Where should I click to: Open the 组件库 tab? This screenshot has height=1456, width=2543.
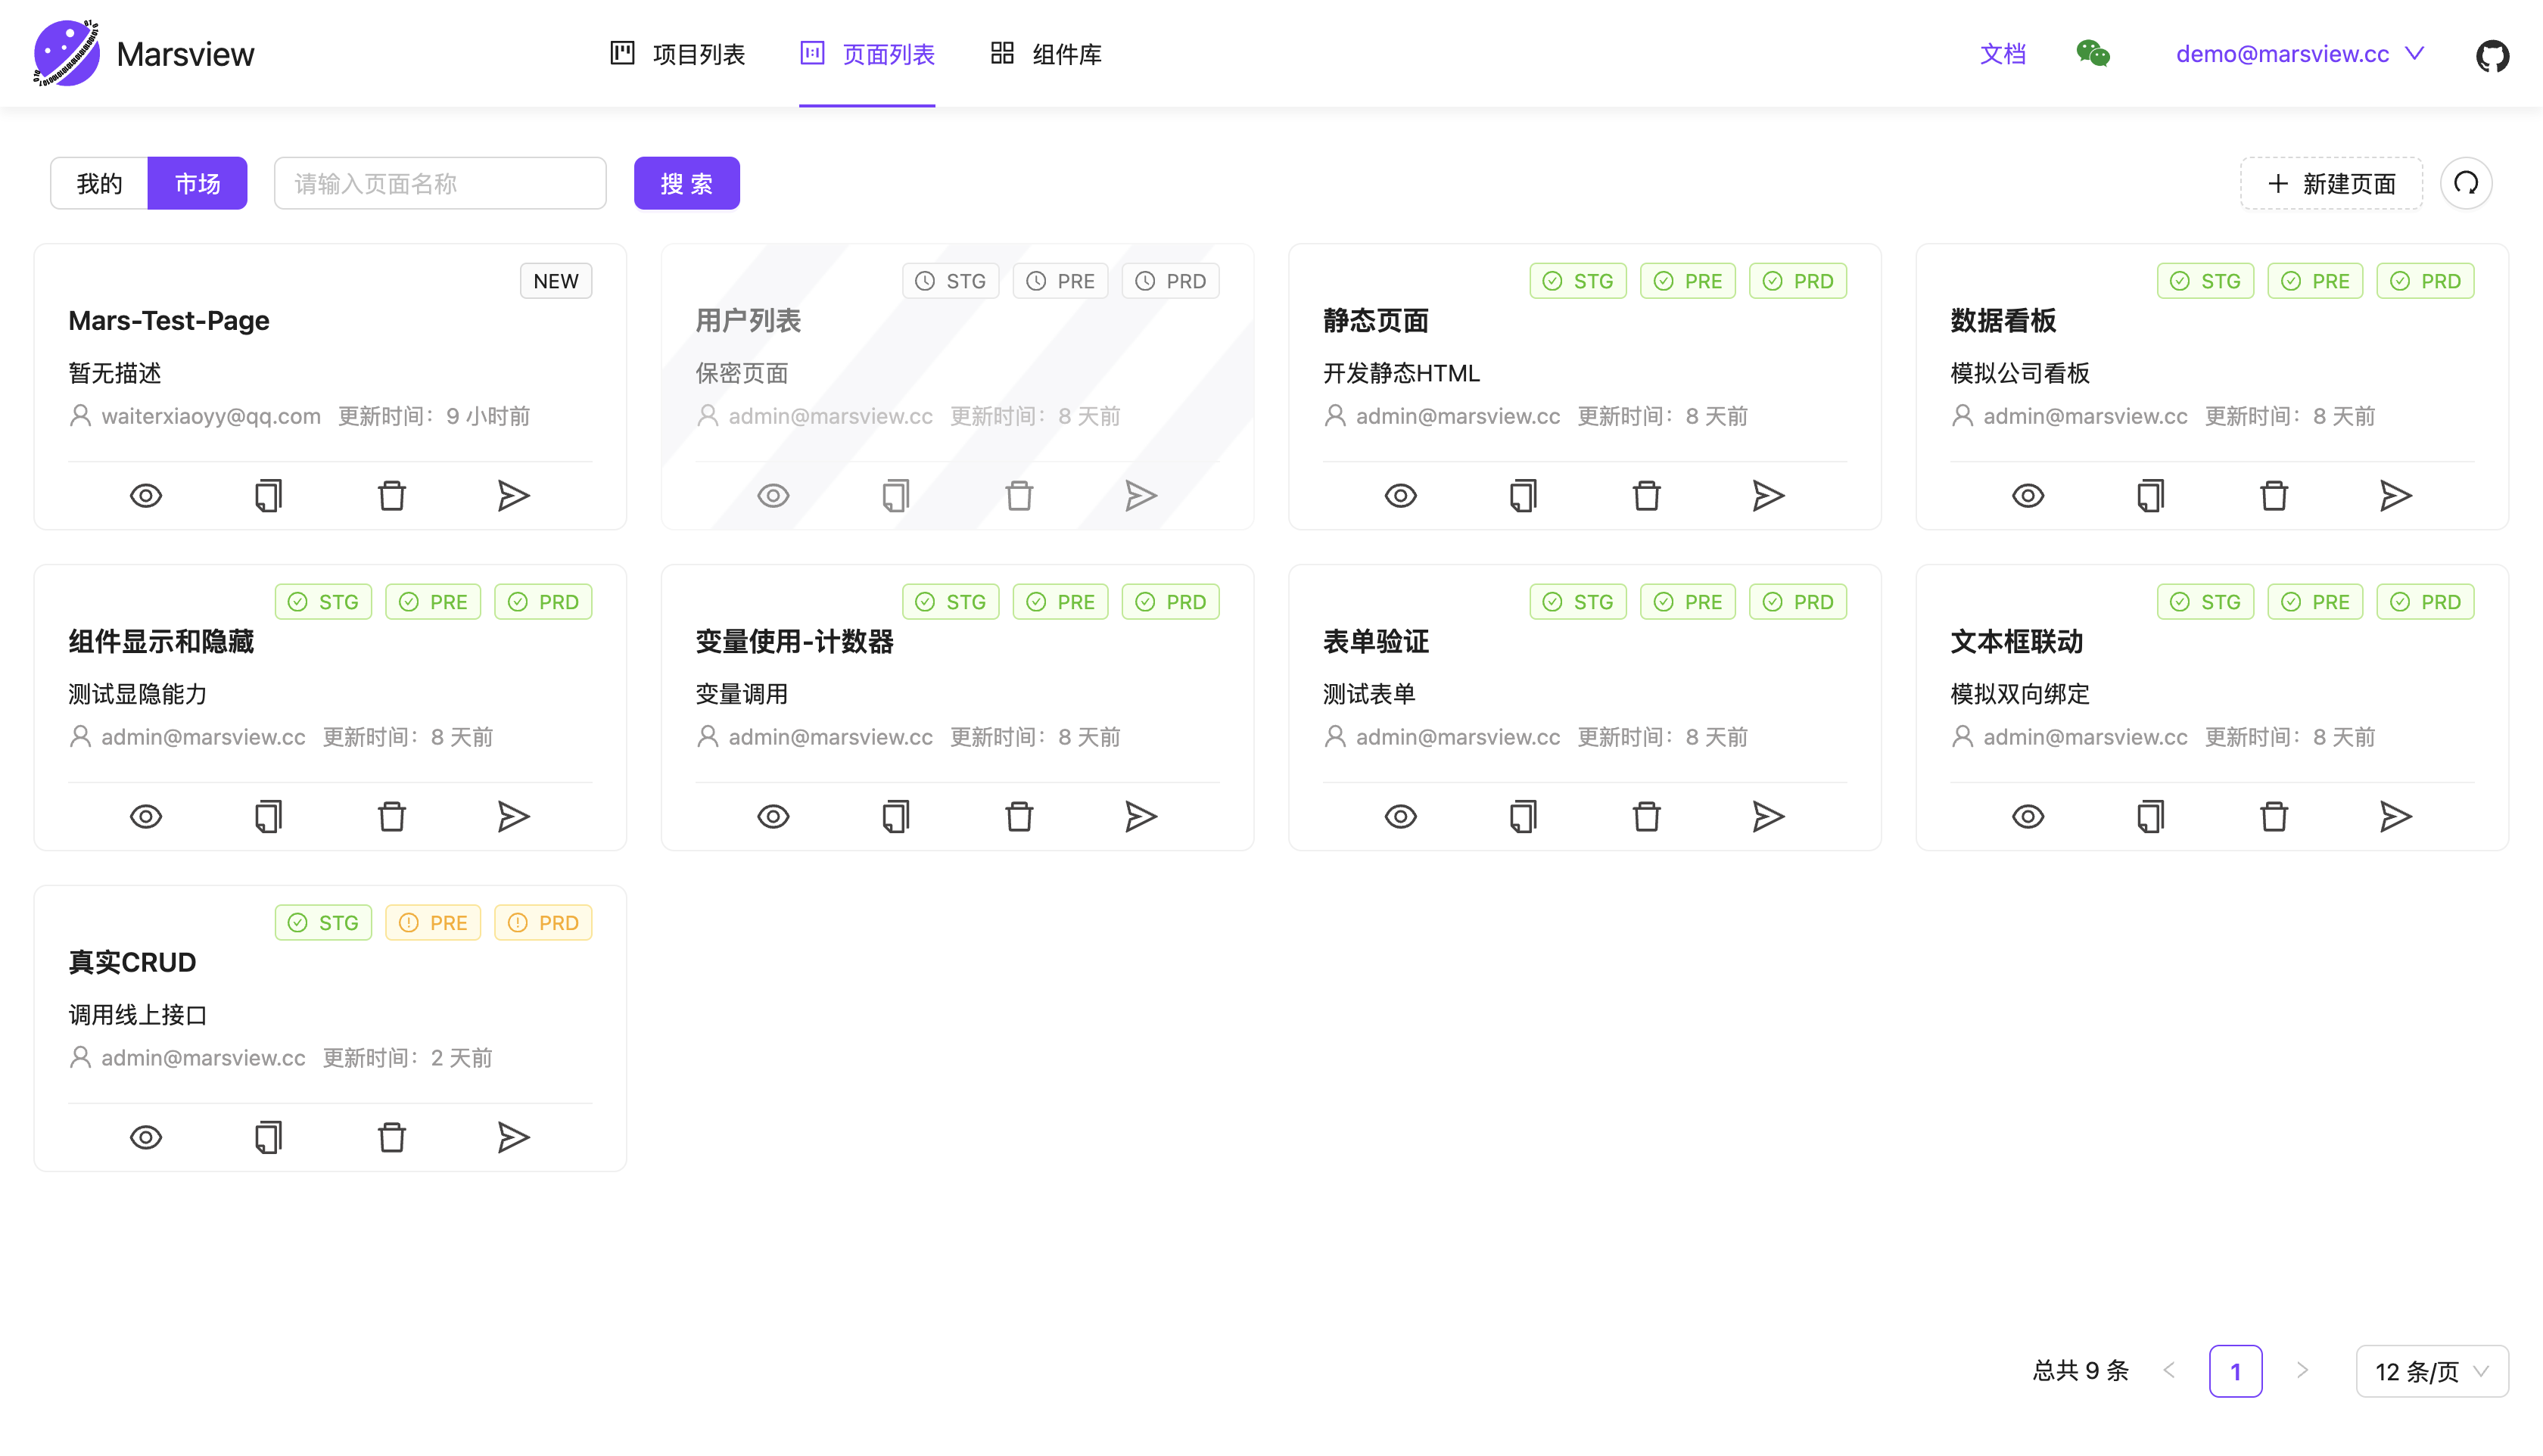(x=1046, y=54)
